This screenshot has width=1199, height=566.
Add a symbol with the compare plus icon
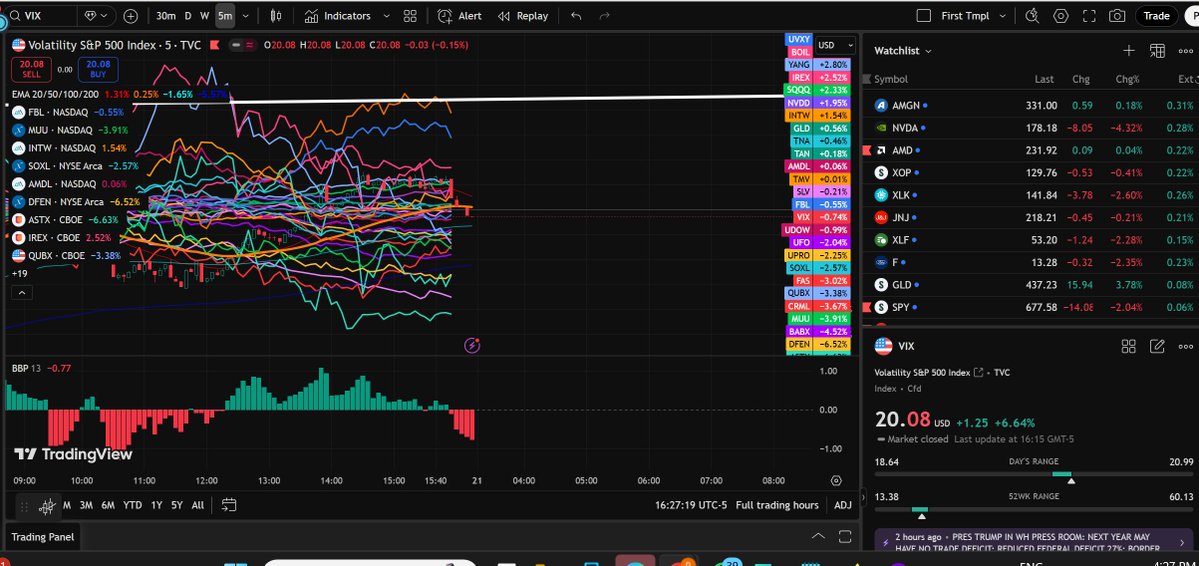coord(131,16)
